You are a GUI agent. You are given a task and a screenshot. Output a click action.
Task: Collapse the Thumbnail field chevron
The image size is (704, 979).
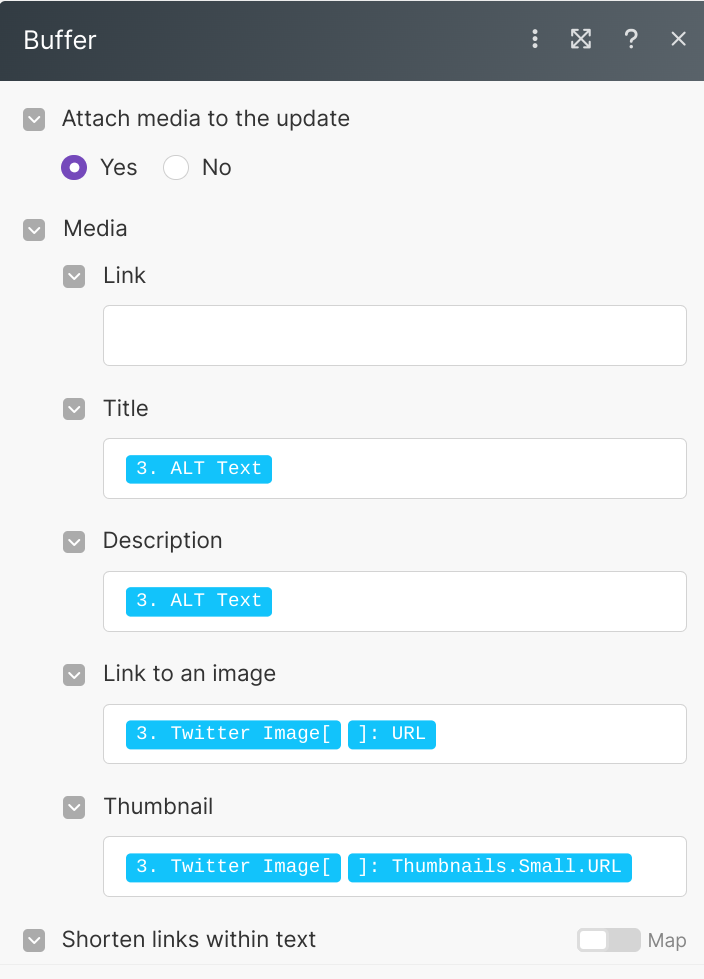74,807
